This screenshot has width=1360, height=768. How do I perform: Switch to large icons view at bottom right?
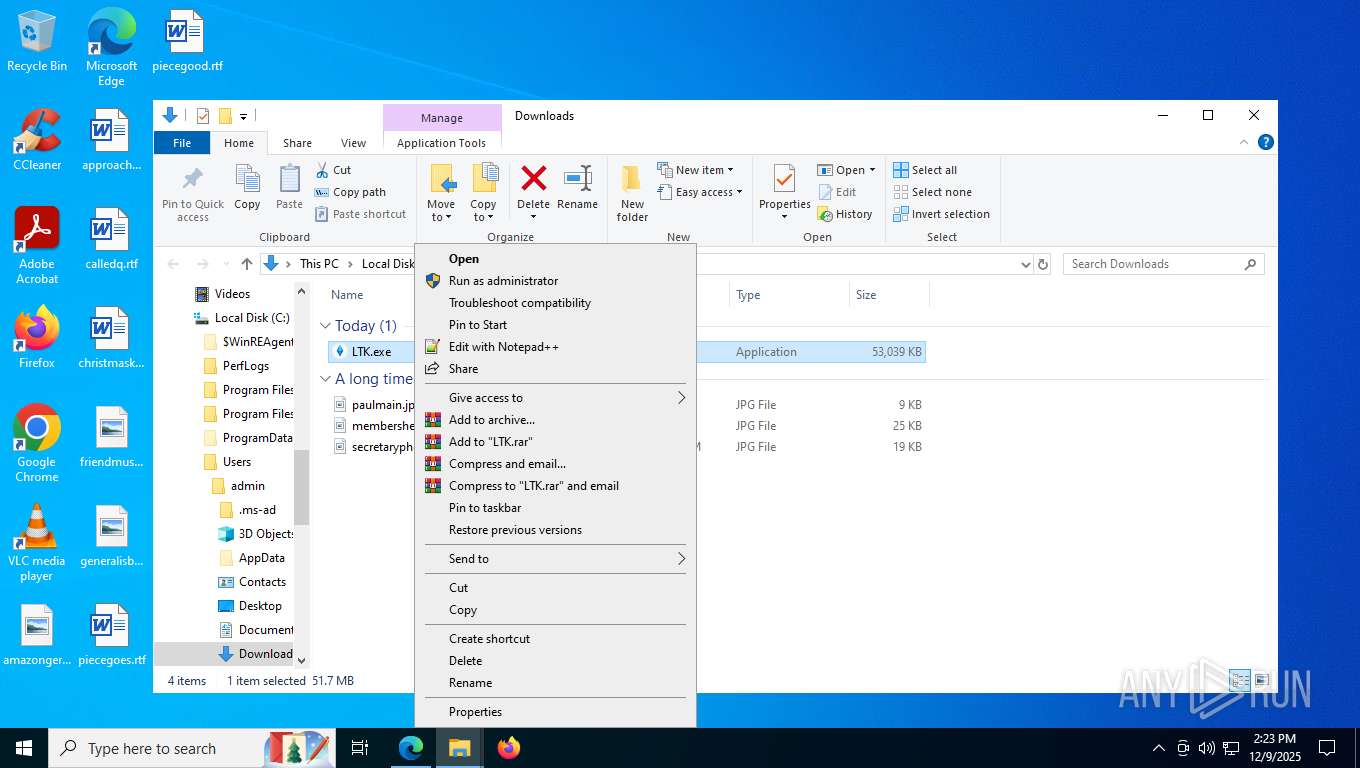[x=1262, y=680]
